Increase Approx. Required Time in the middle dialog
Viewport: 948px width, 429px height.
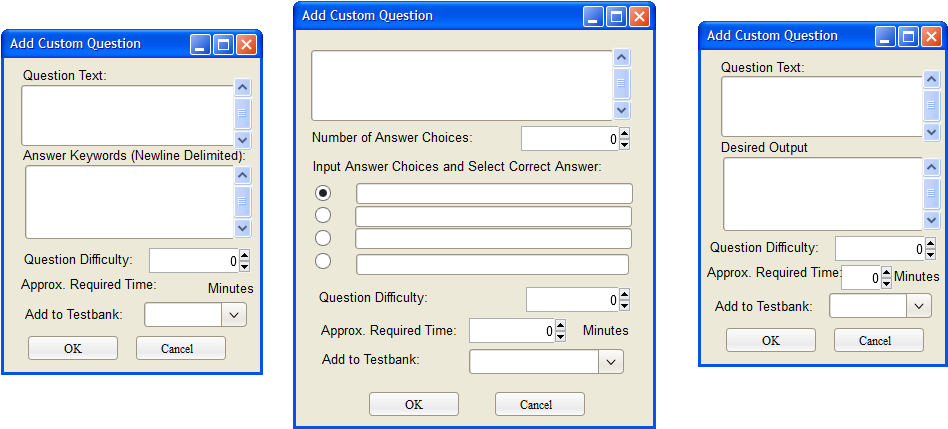pyautogui.click(x=560, y=325)
